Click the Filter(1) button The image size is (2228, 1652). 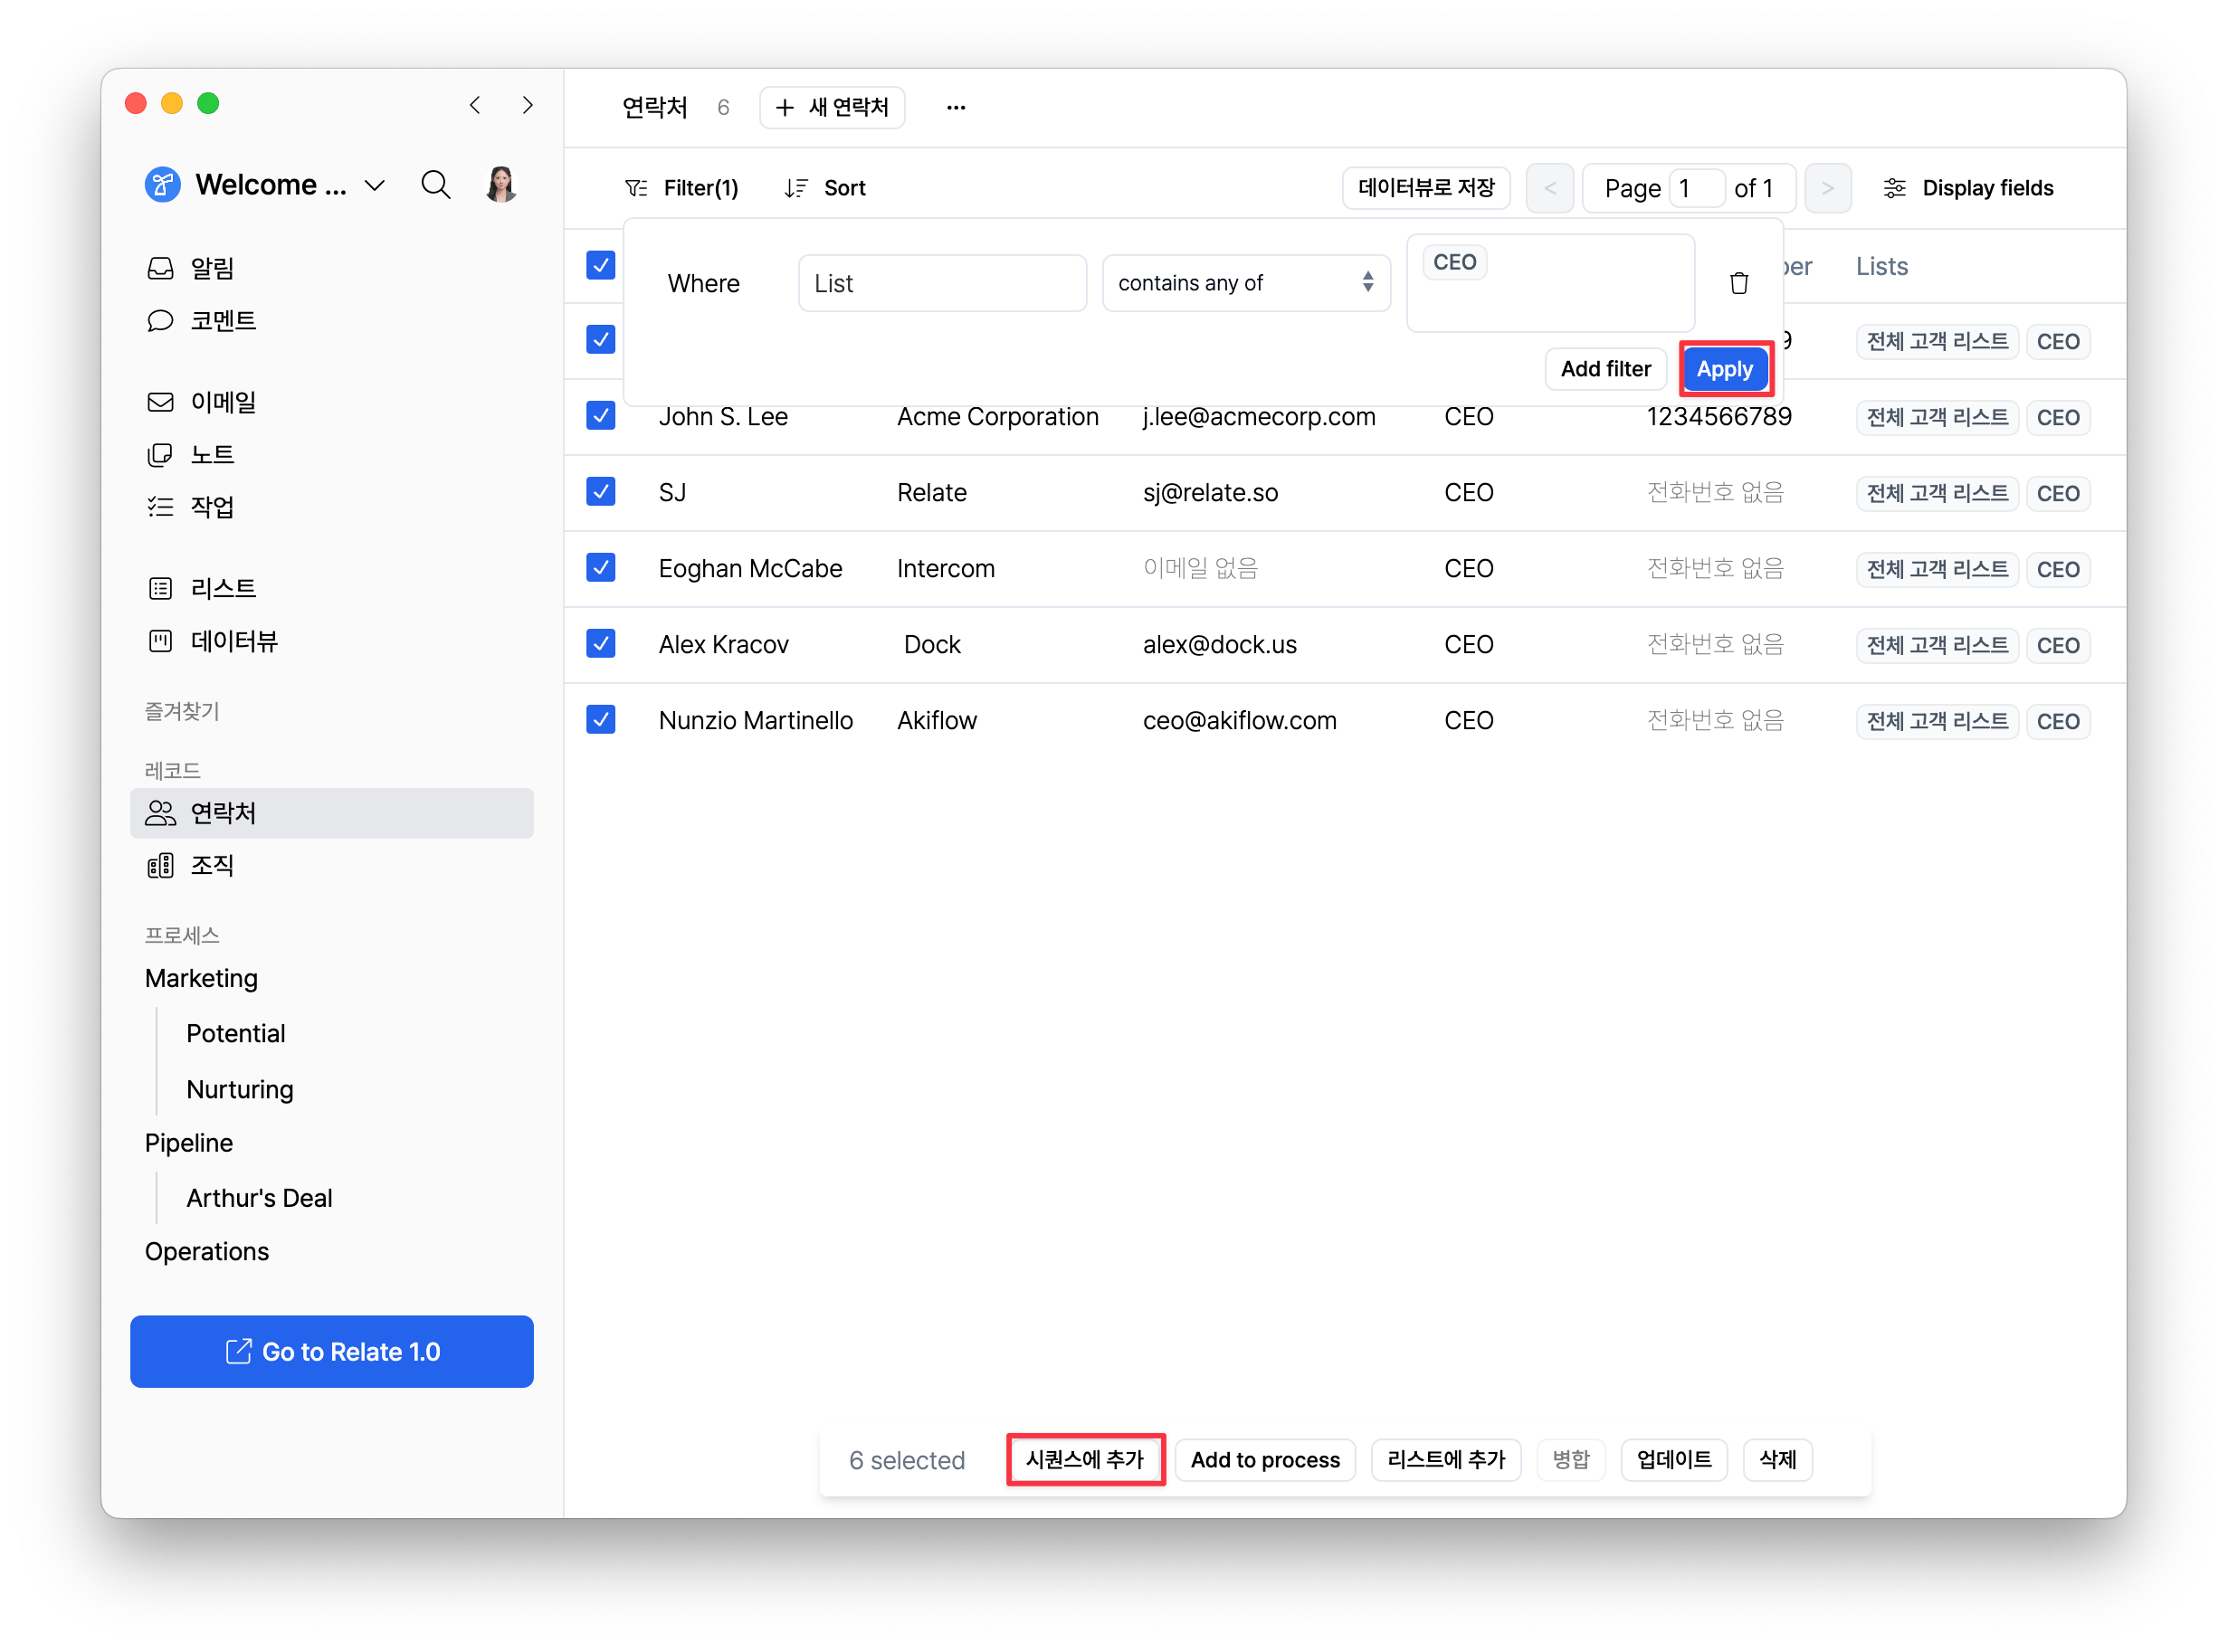682,188
